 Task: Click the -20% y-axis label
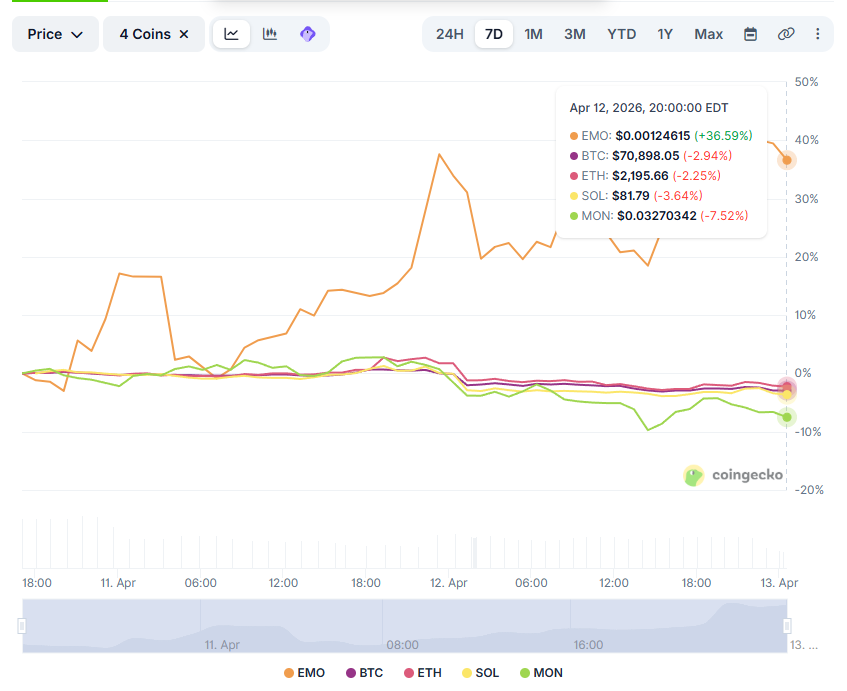click(x=809, y=490)
